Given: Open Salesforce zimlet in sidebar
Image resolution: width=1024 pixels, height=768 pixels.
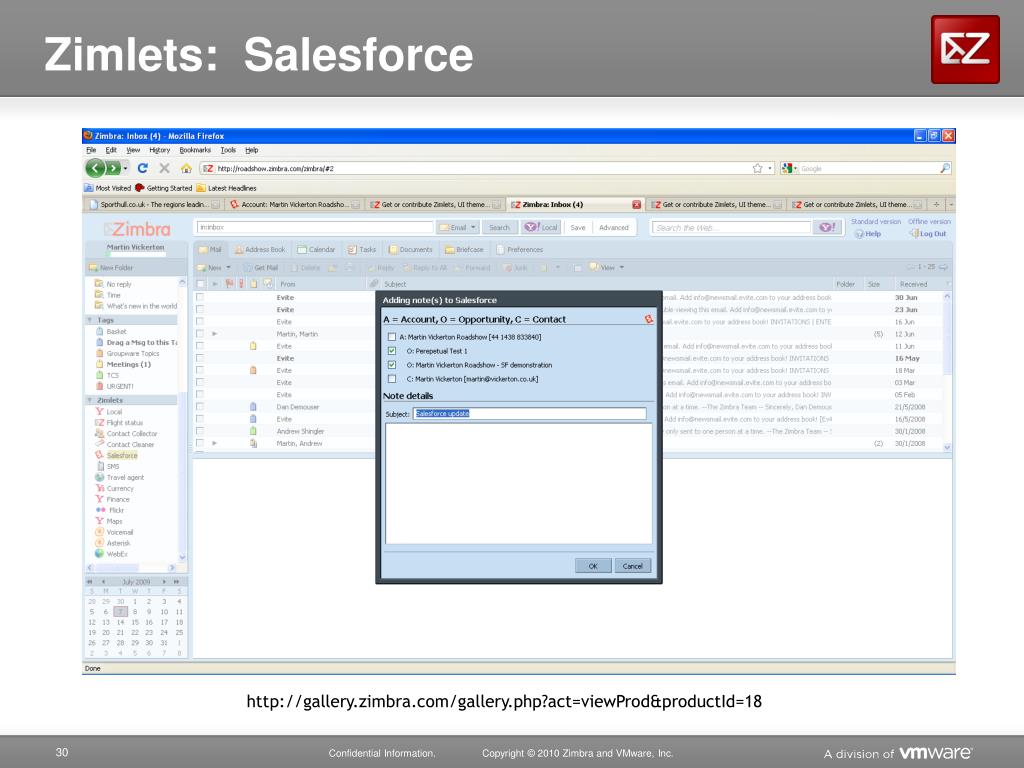Looking at the screenshot, I should click(x=121, y=455).
